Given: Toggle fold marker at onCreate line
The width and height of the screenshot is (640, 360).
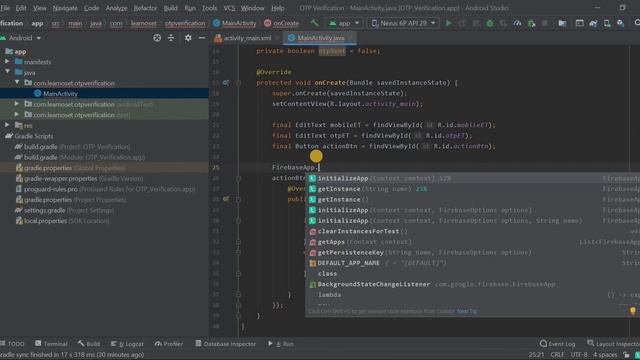Looking at the screenshot, I should coord(238,83).
